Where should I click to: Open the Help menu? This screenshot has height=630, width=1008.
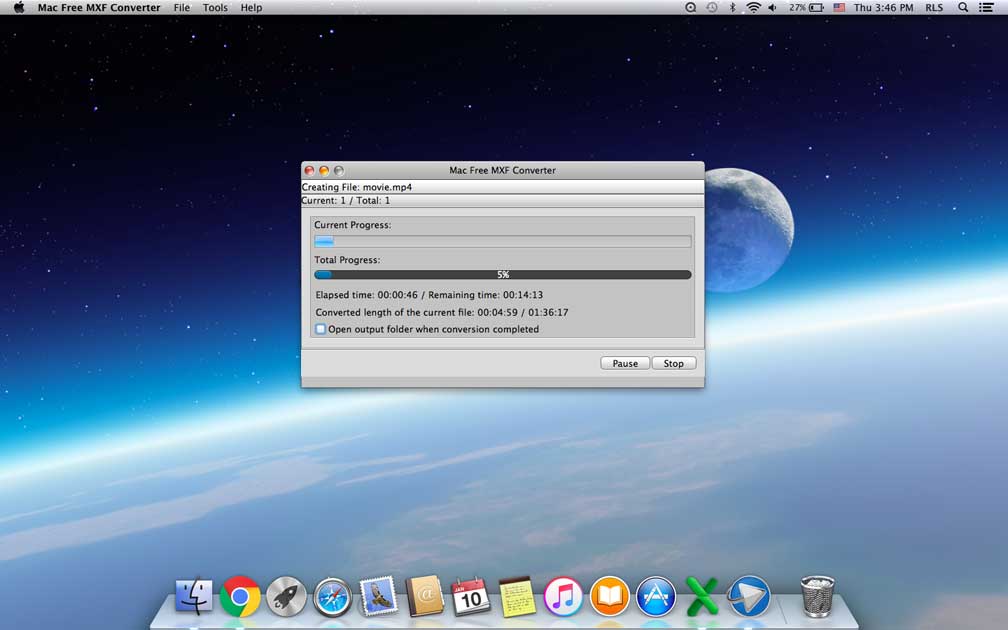point(251,8)
